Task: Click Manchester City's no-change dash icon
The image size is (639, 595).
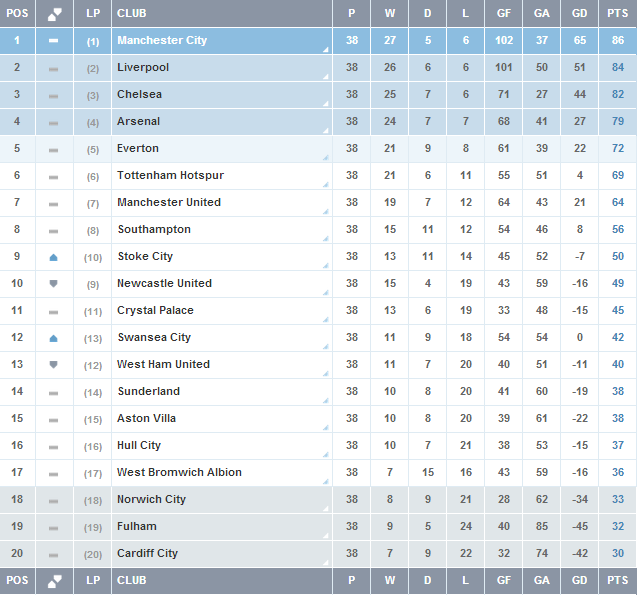Action: [53, 41]
